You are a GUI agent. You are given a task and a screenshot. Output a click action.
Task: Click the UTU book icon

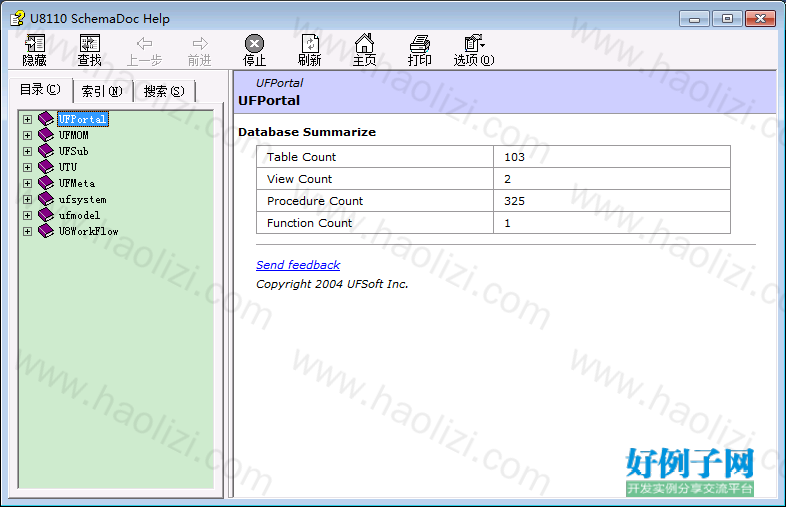(x=46, y=167)
